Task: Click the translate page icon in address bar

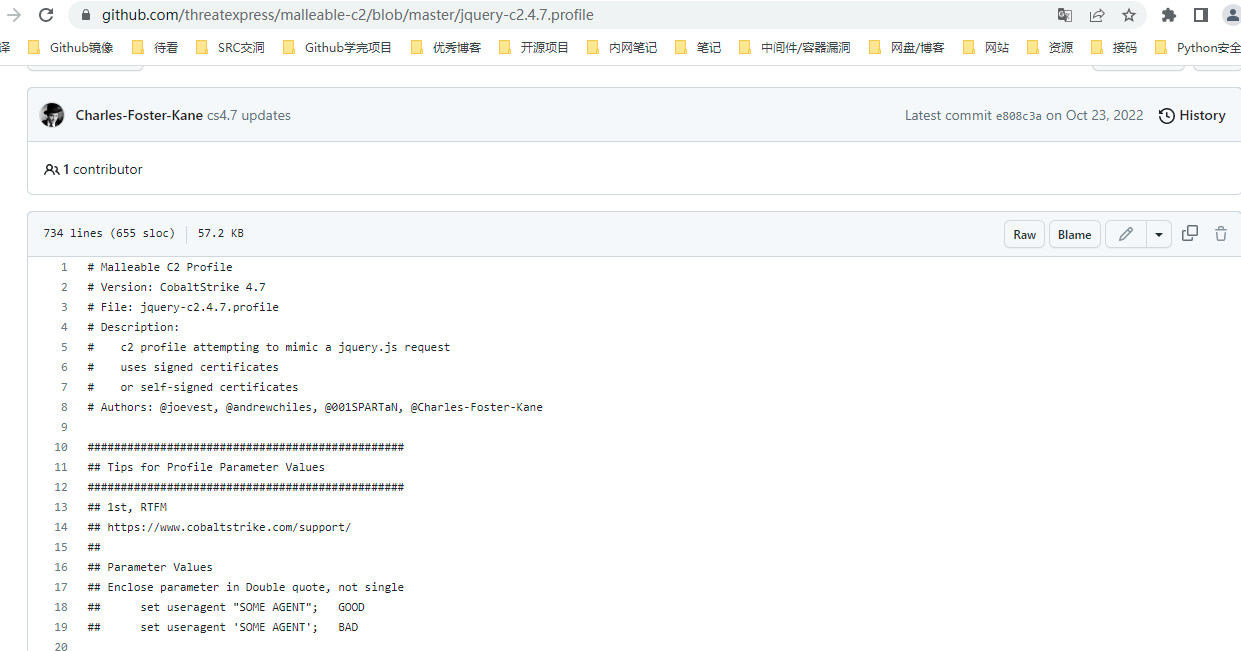Action: [x=1065, y=15]
